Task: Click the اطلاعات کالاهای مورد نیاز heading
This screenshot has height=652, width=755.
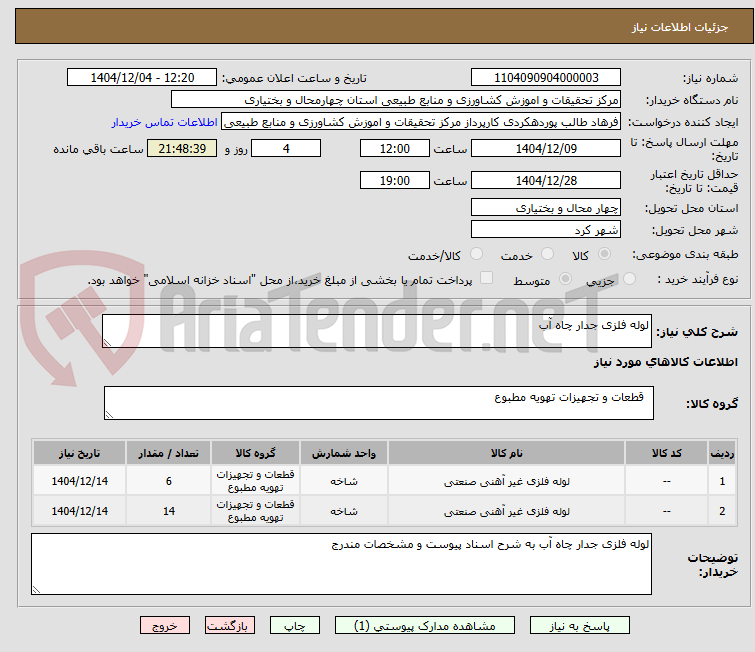Action: [x=665, y=362]
